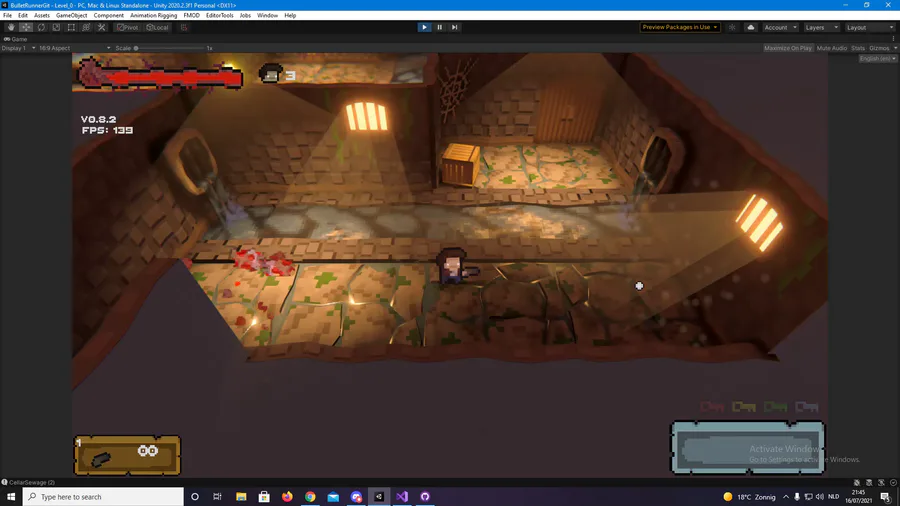Open the Display 1 dropdown

pos(18,48)
